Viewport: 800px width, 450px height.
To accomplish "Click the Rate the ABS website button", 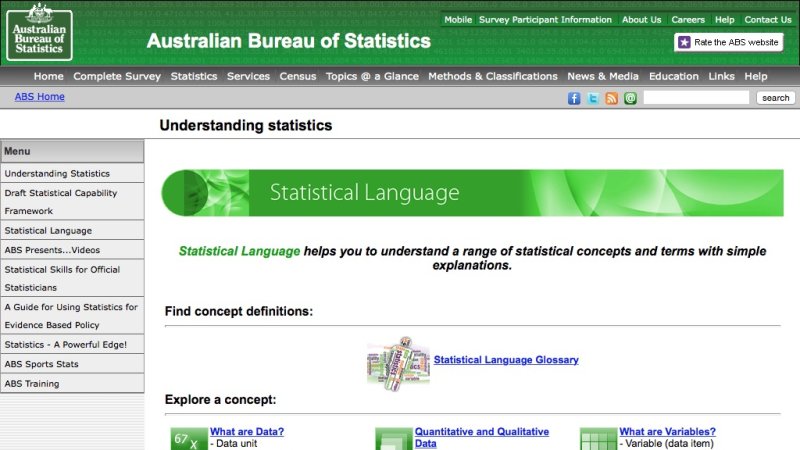I will tap(729, 42).
